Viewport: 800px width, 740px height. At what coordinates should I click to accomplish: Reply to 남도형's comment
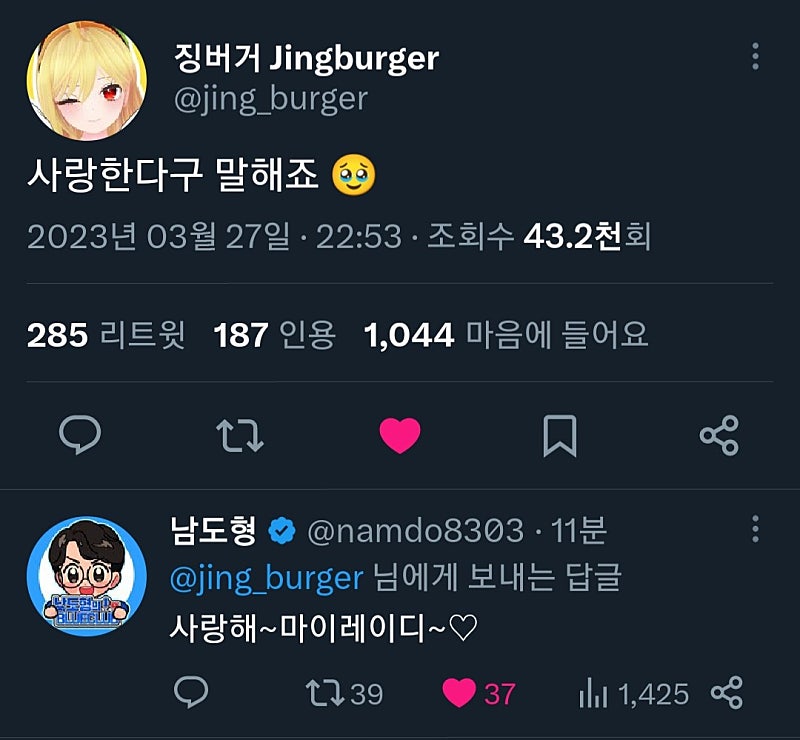tap(190, 692)
